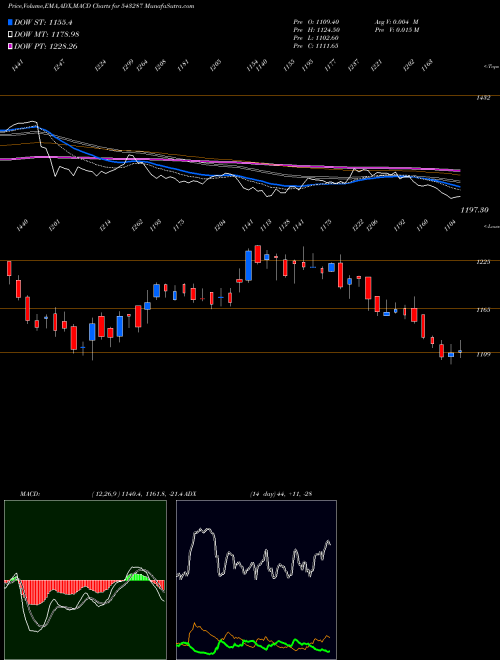Viewport: 500px width, 660px height.
Task: Click the last small blue candle at chart end
Action: coord(460,351)
